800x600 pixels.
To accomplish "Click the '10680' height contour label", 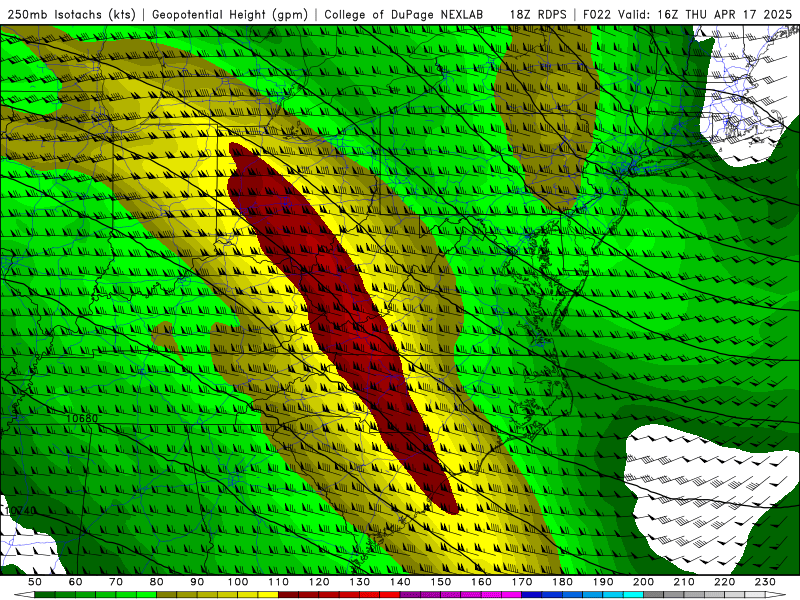I will pos(82,418).
